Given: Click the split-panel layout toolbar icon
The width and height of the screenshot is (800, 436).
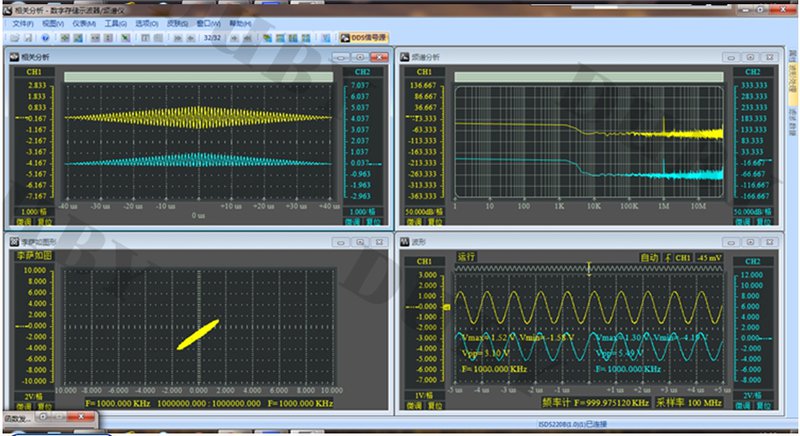Looking at the screenshot, I should coord(145,38).
